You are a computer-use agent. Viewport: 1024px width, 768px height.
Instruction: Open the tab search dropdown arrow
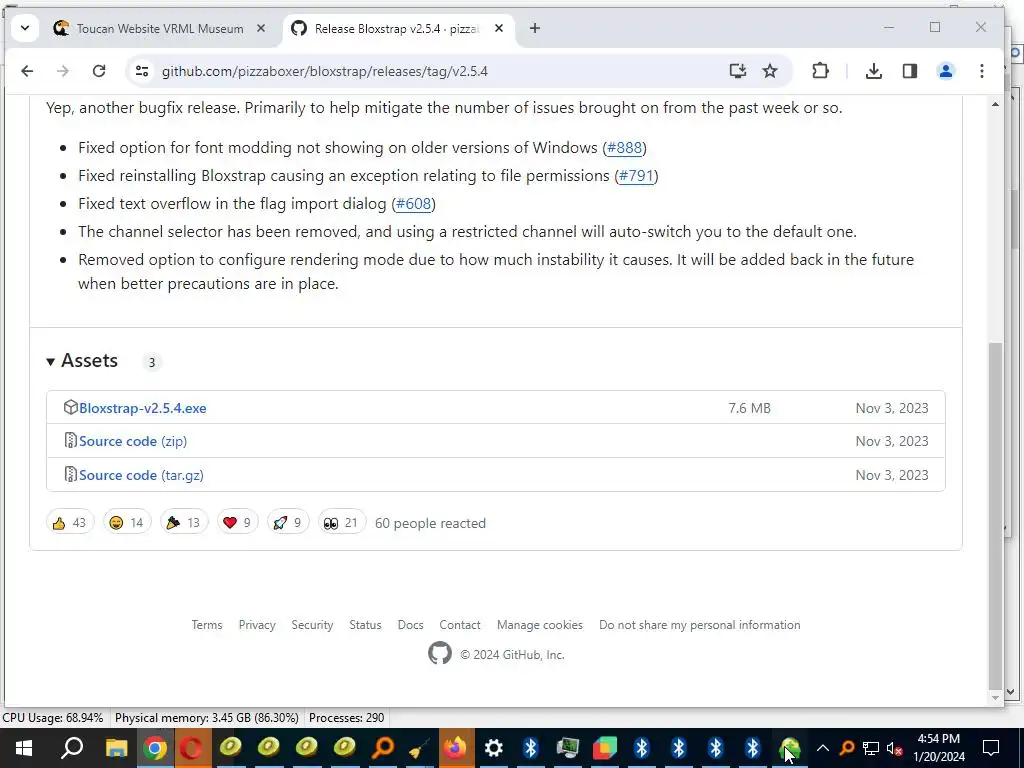pos(25,28)
